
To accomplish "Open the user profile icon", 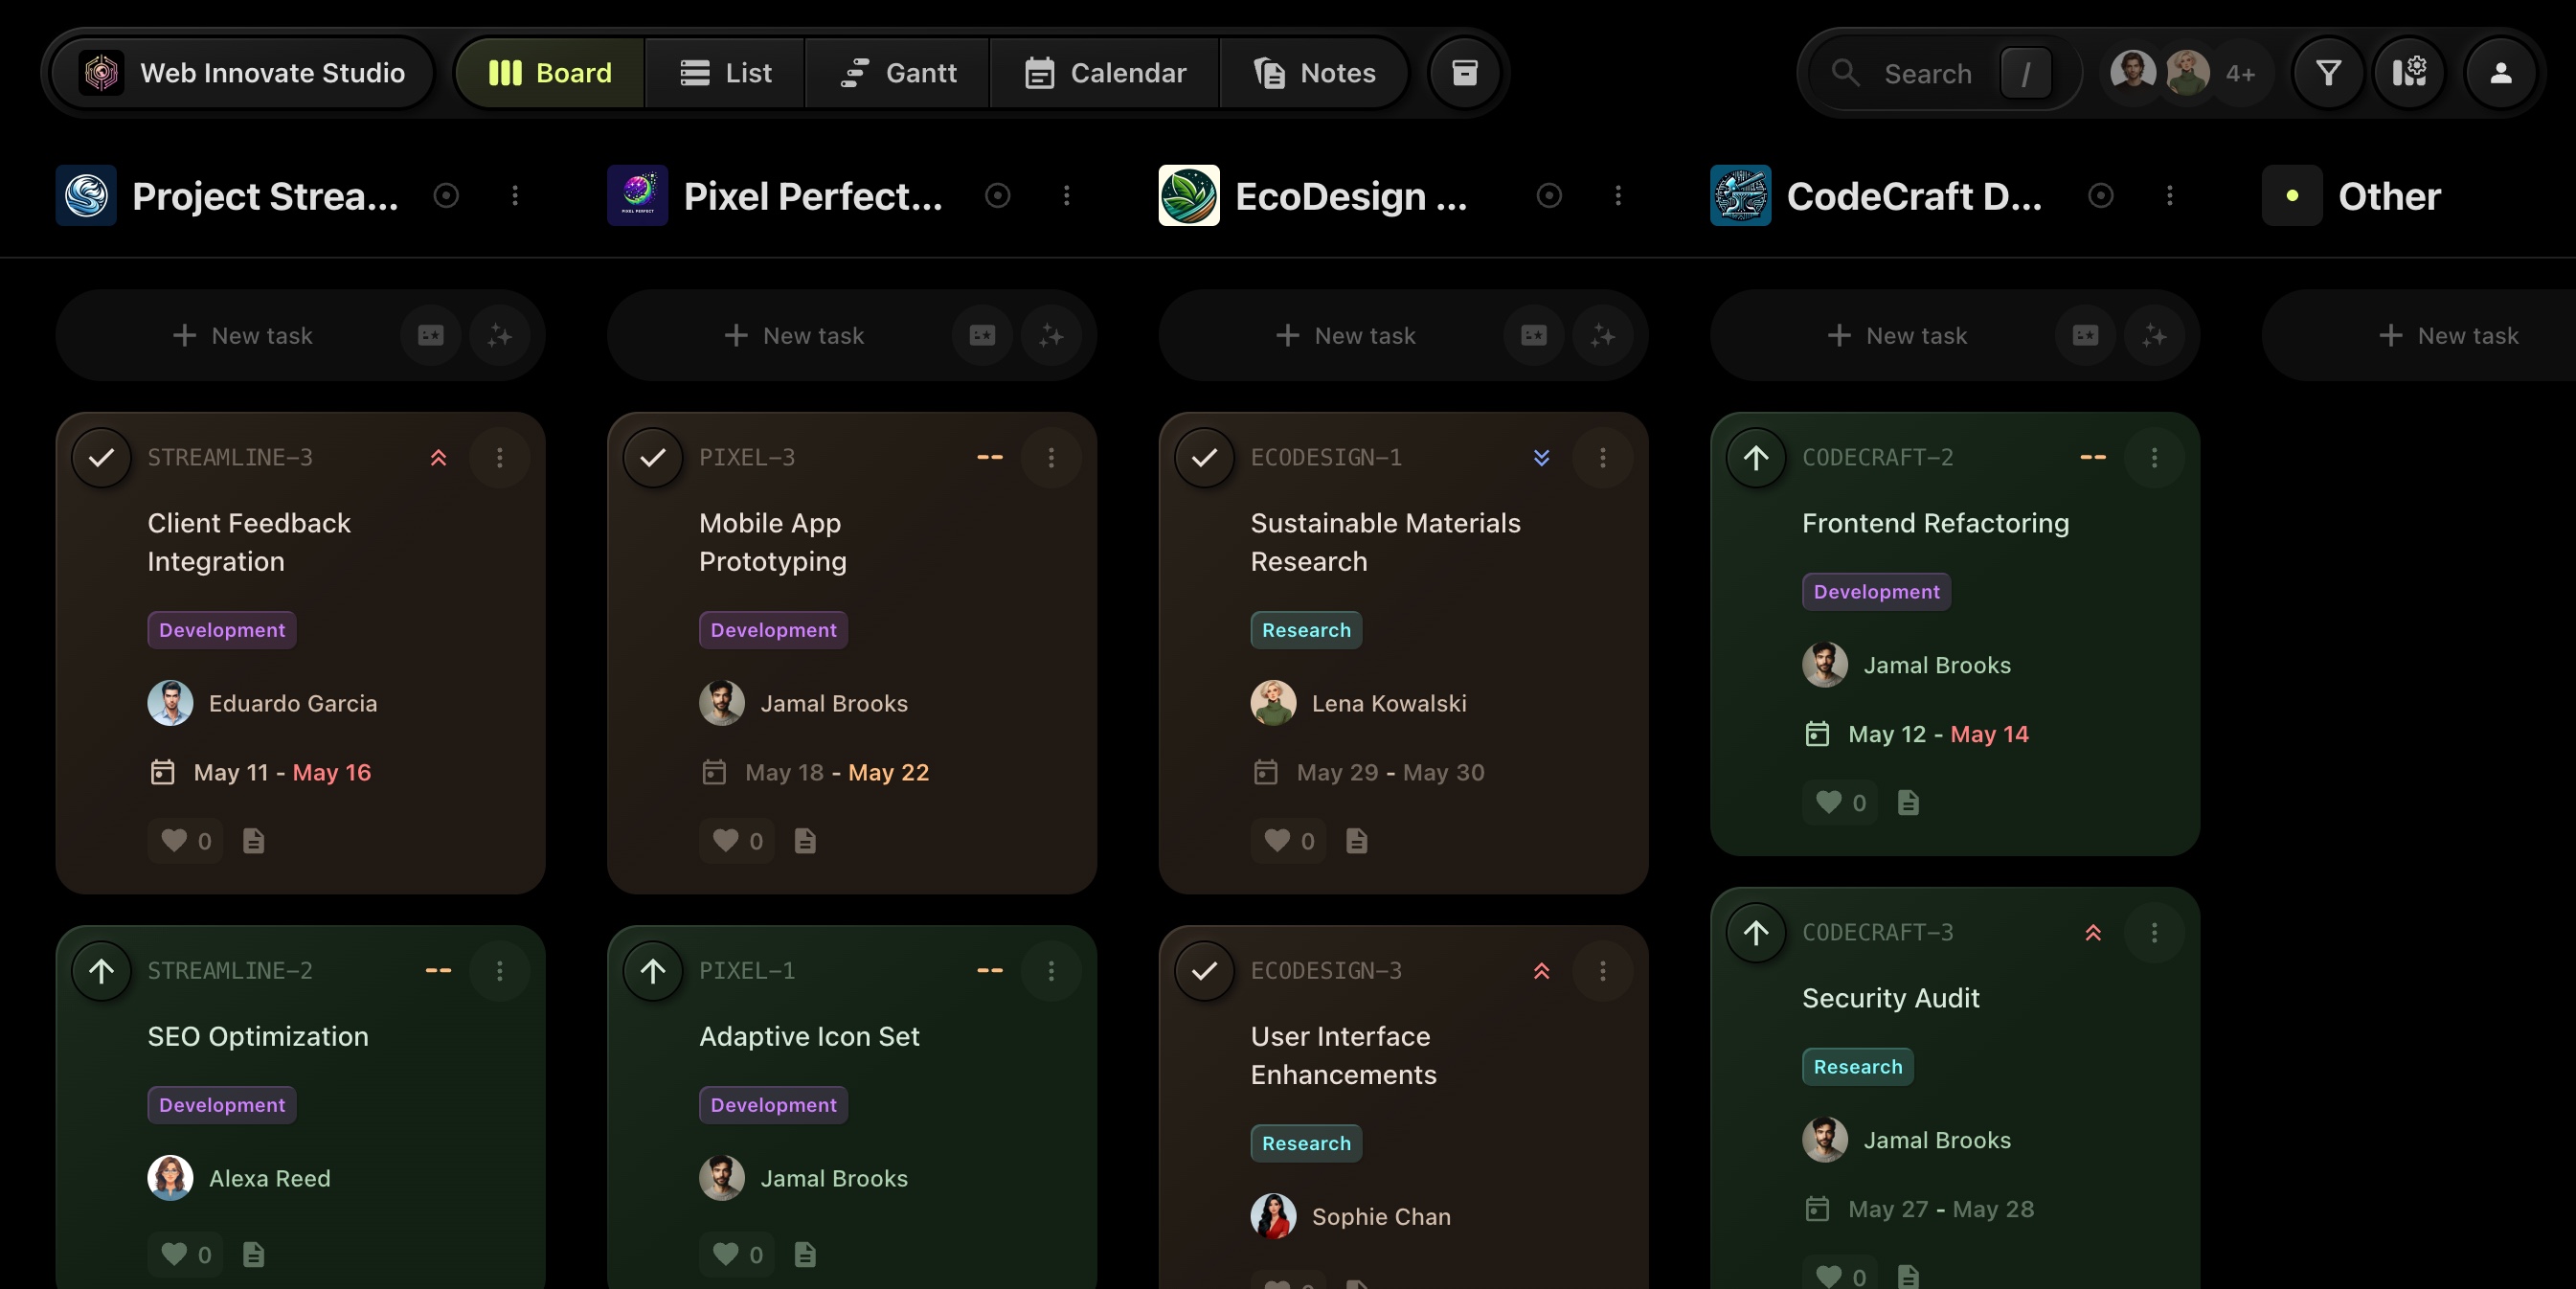I will pos(2500,73).
